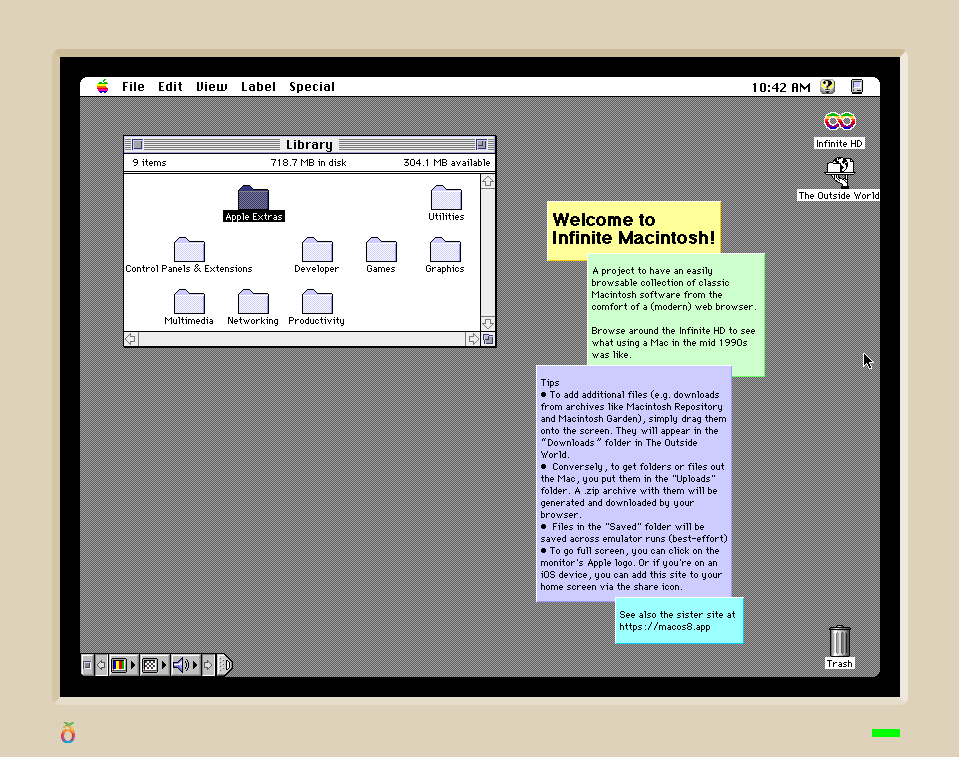Select the Multimedia folder icon
Viewport: 959px width, 757px height.
pyautogui.click(x=189, y=301)
